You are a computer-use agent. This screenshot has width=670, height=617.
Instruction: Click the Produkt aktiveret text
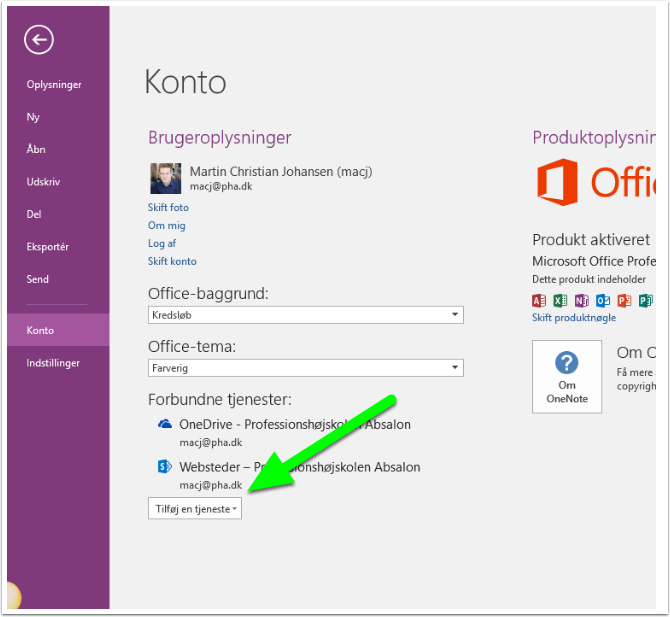click(591, 239)
